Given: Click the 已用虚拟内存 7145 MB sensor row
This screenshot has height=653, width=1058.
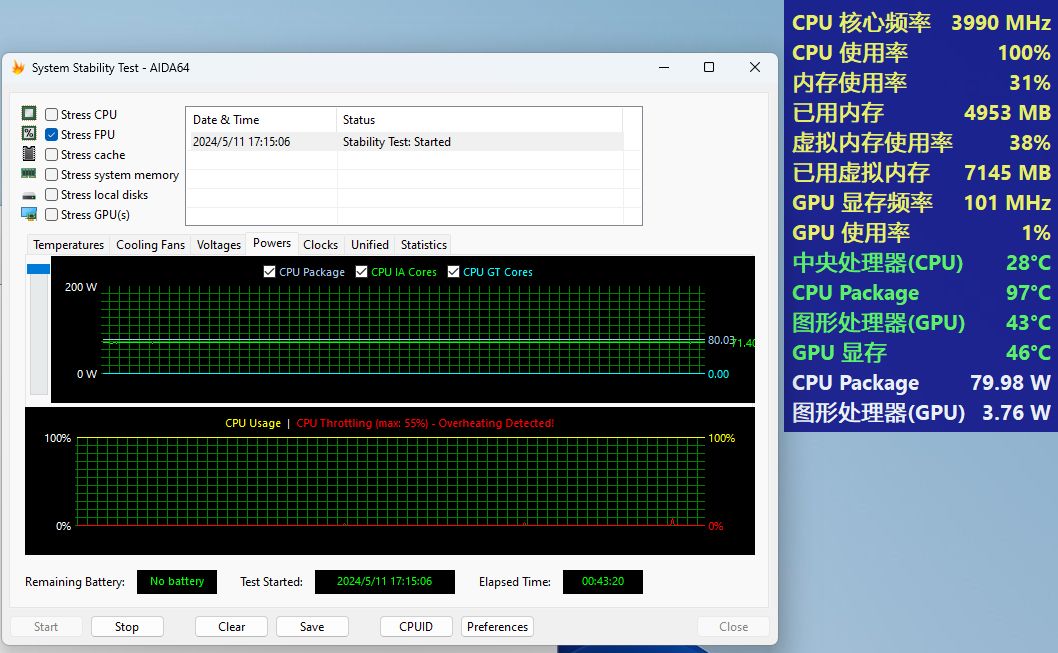Looking at the screenshot, I should point(921,173).
